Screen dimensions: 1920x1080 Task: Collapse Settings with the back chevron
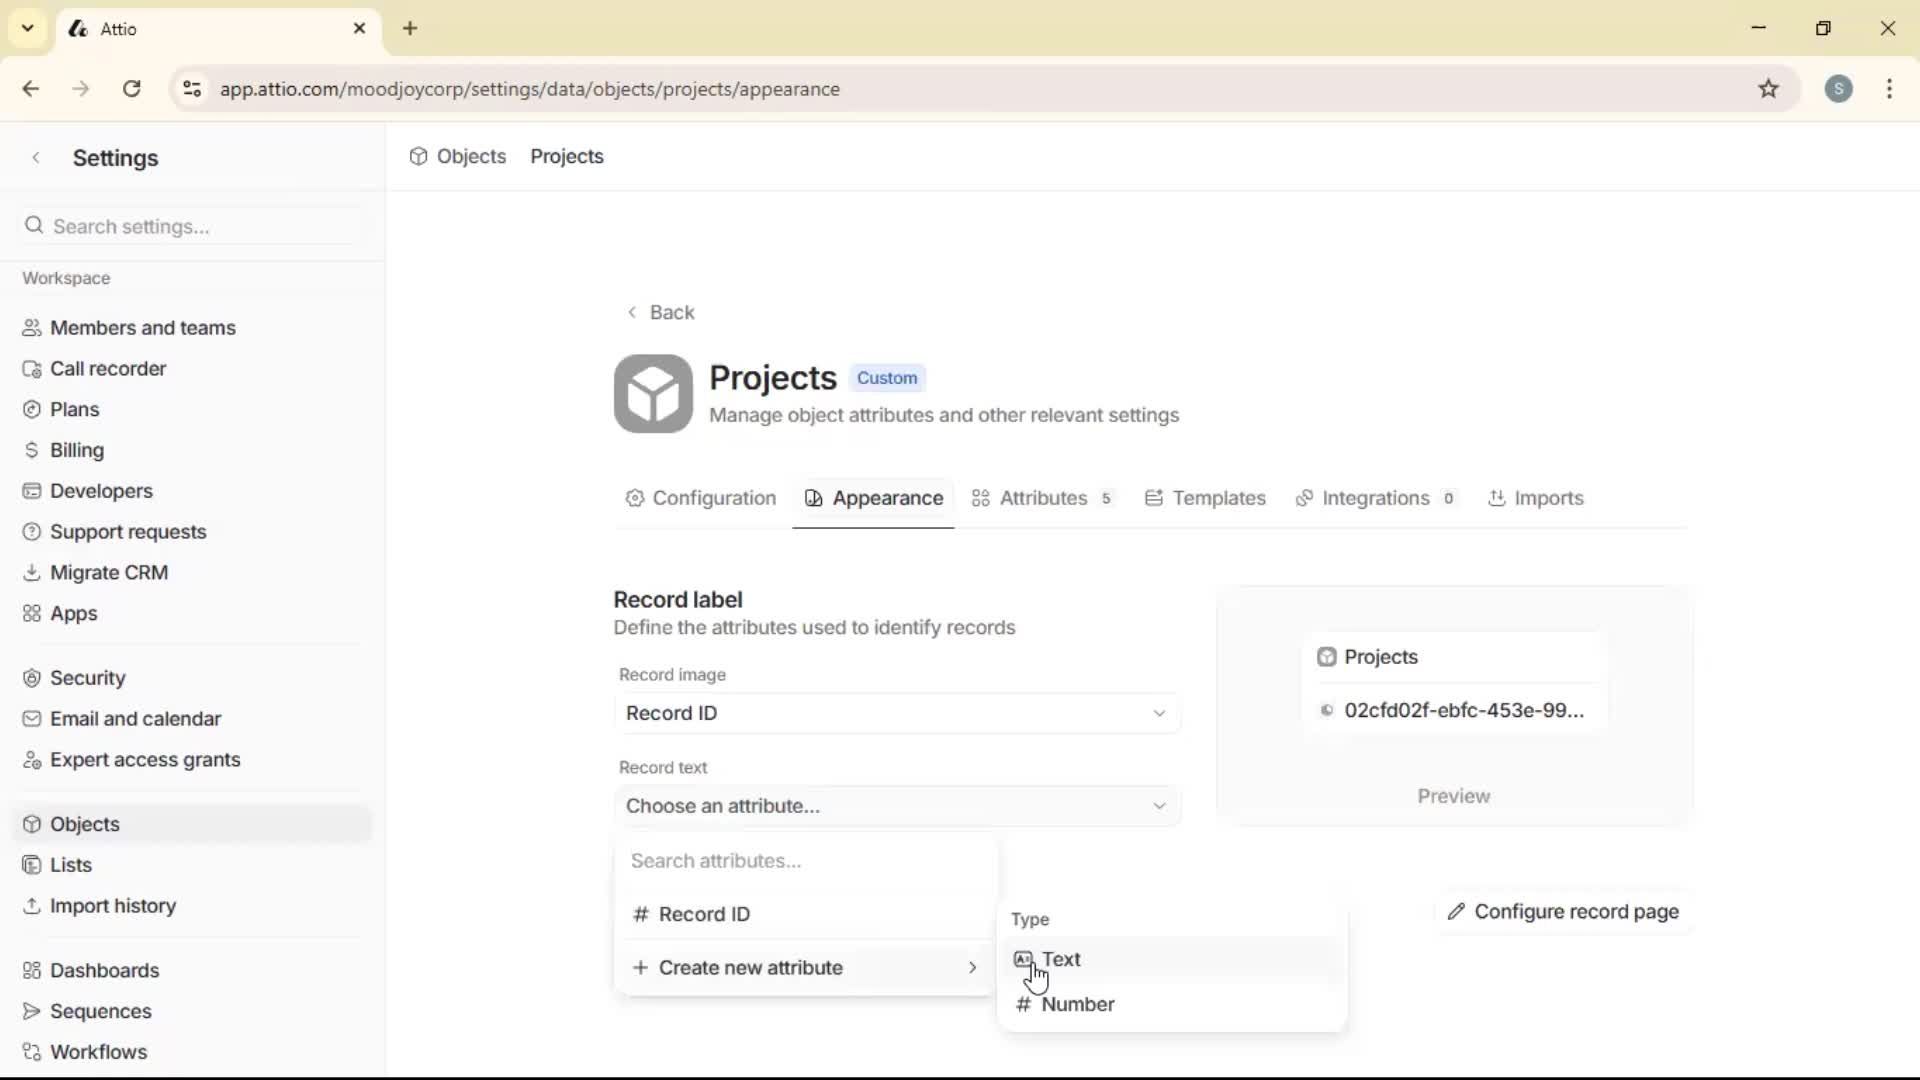pos(36,157)
